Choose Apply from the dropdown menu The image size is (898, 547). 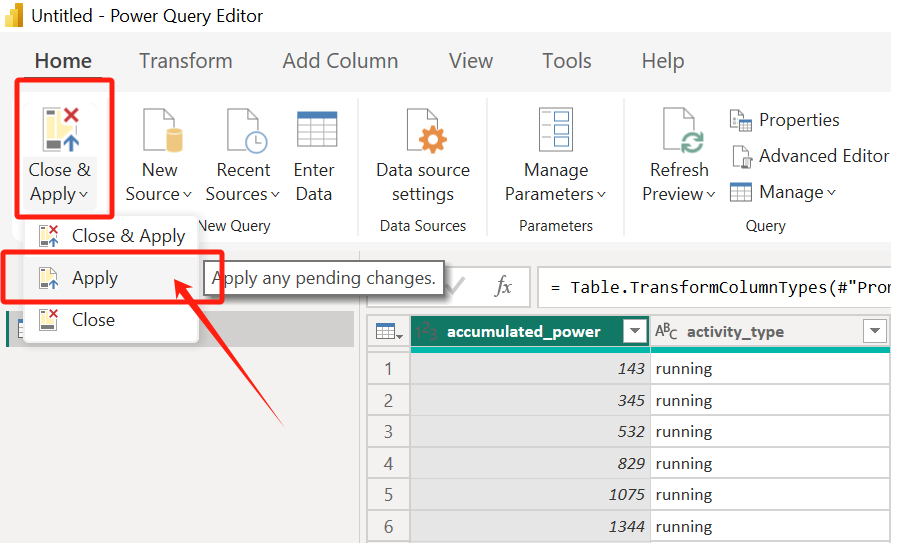tap(112, 278)
